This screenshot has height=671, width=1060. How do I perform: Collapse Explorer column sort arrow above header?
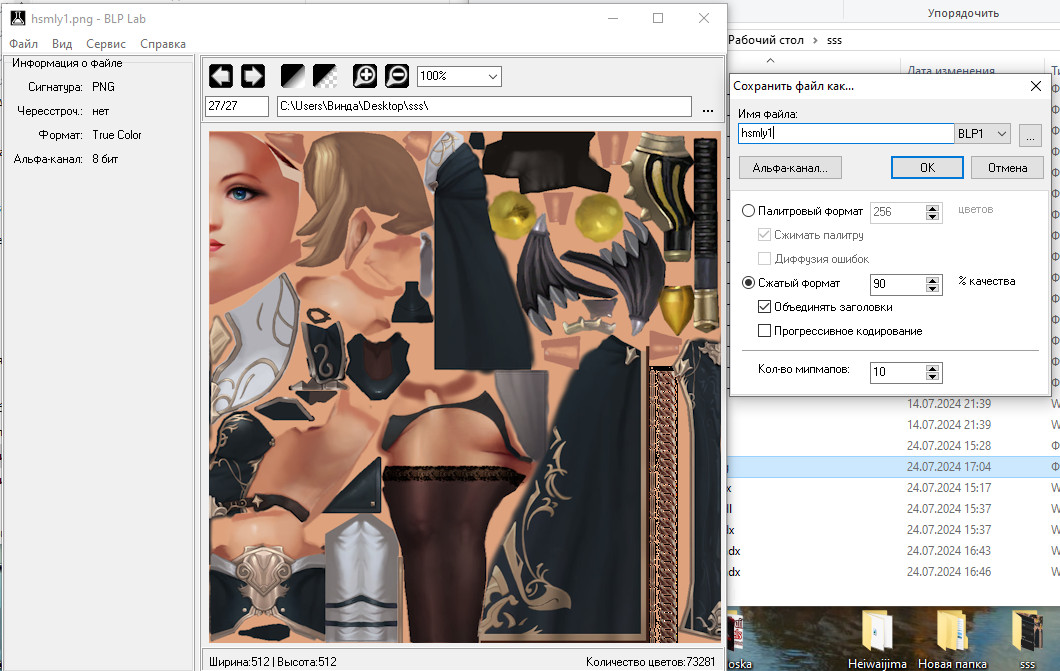770,60
